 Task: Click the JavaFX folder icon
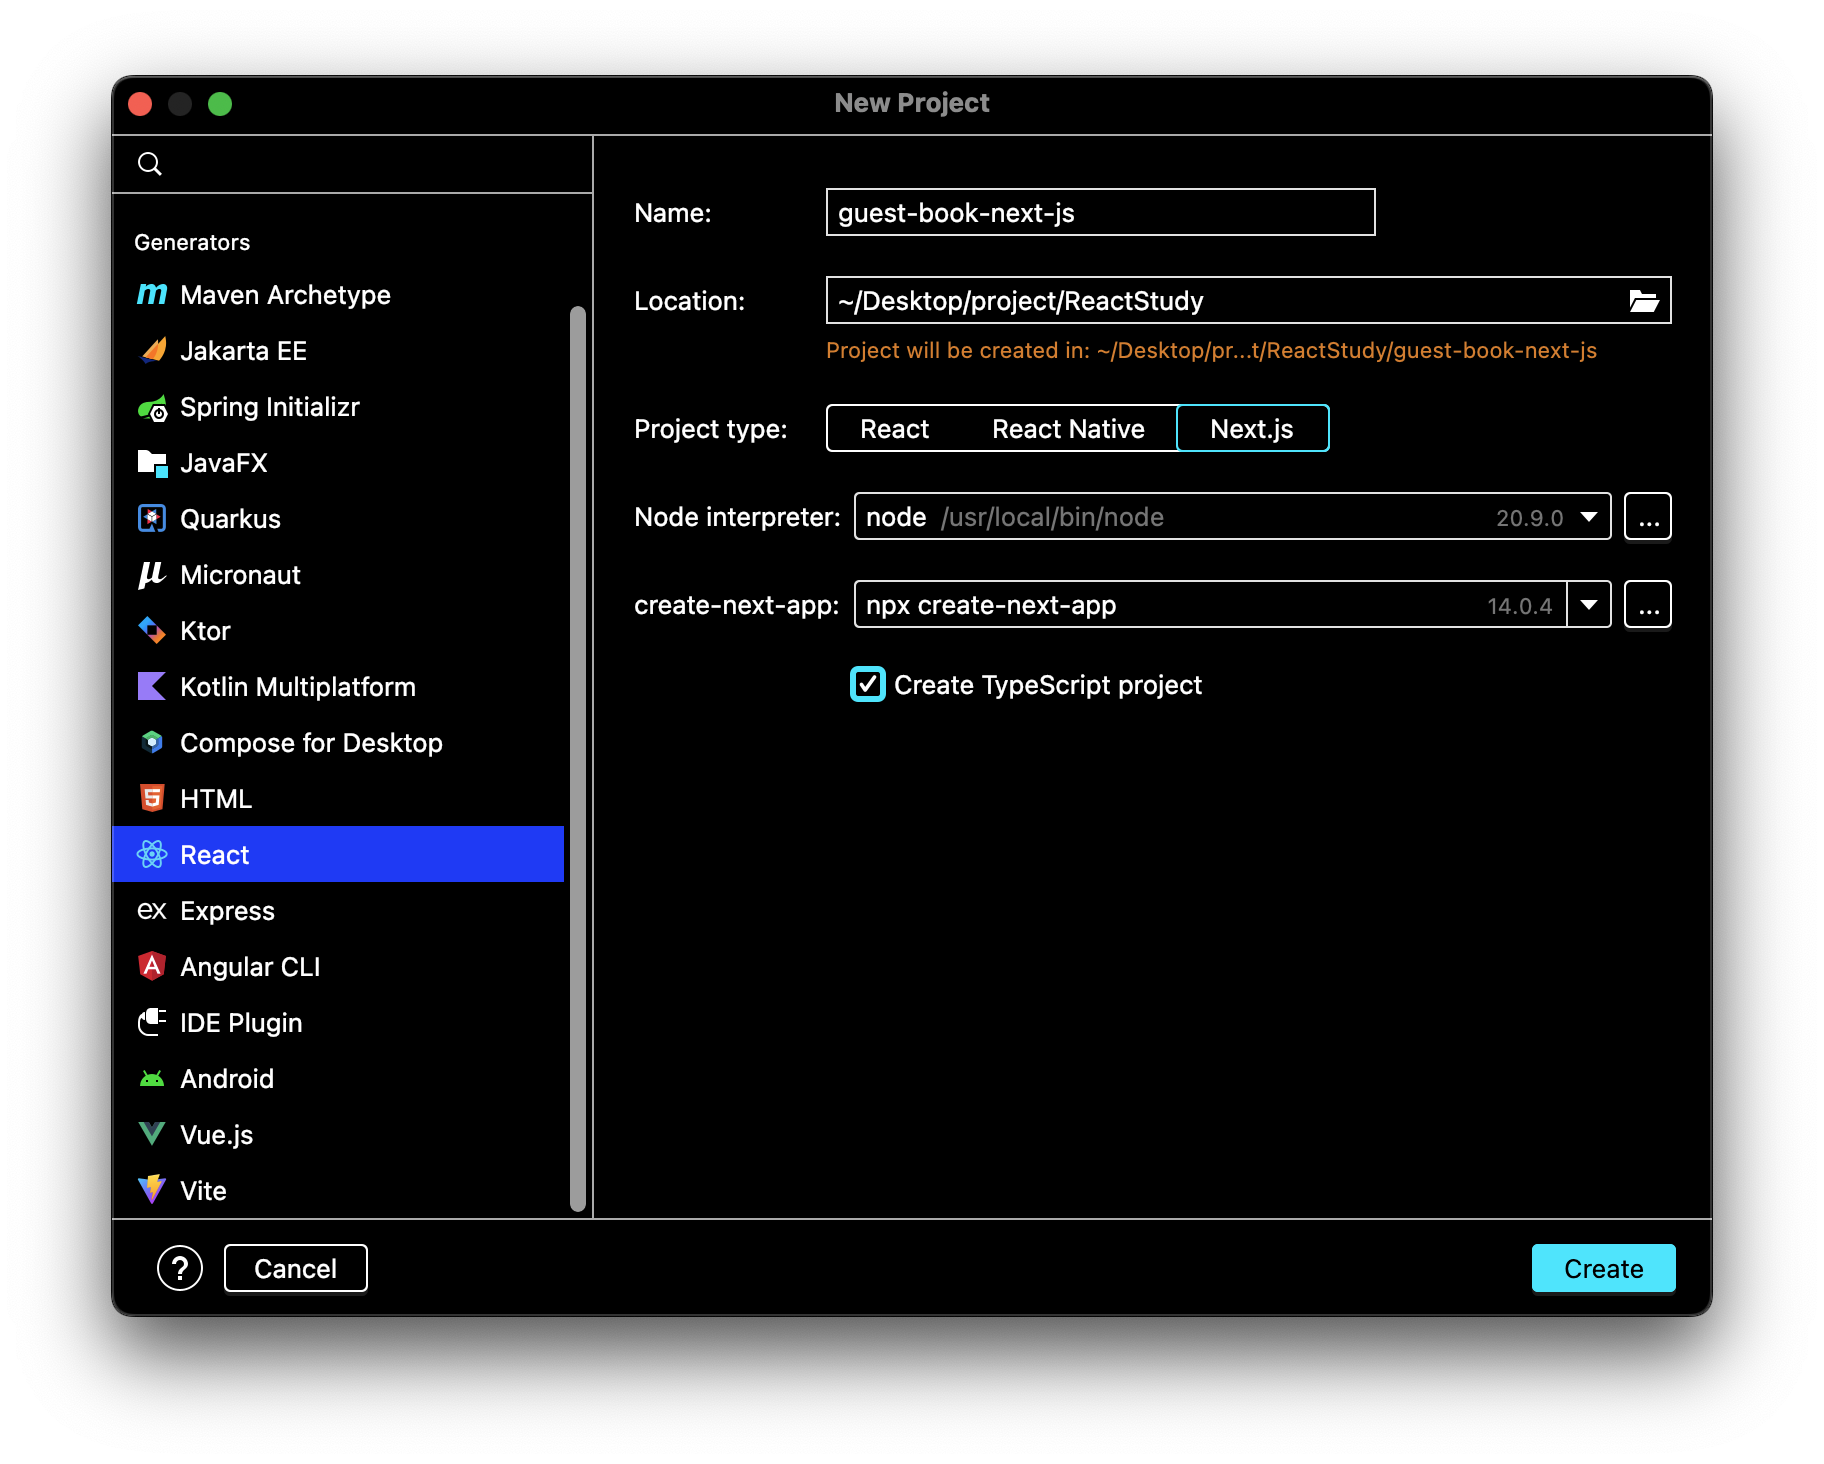(152, 463)
